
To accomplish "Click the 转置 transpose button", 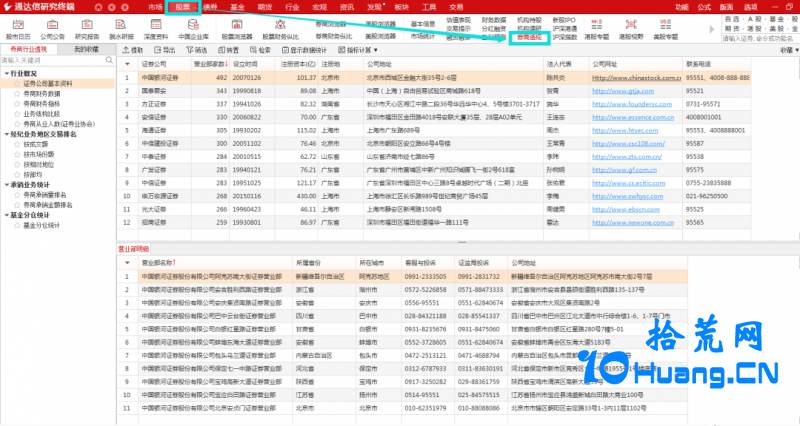I will [229, 50].
